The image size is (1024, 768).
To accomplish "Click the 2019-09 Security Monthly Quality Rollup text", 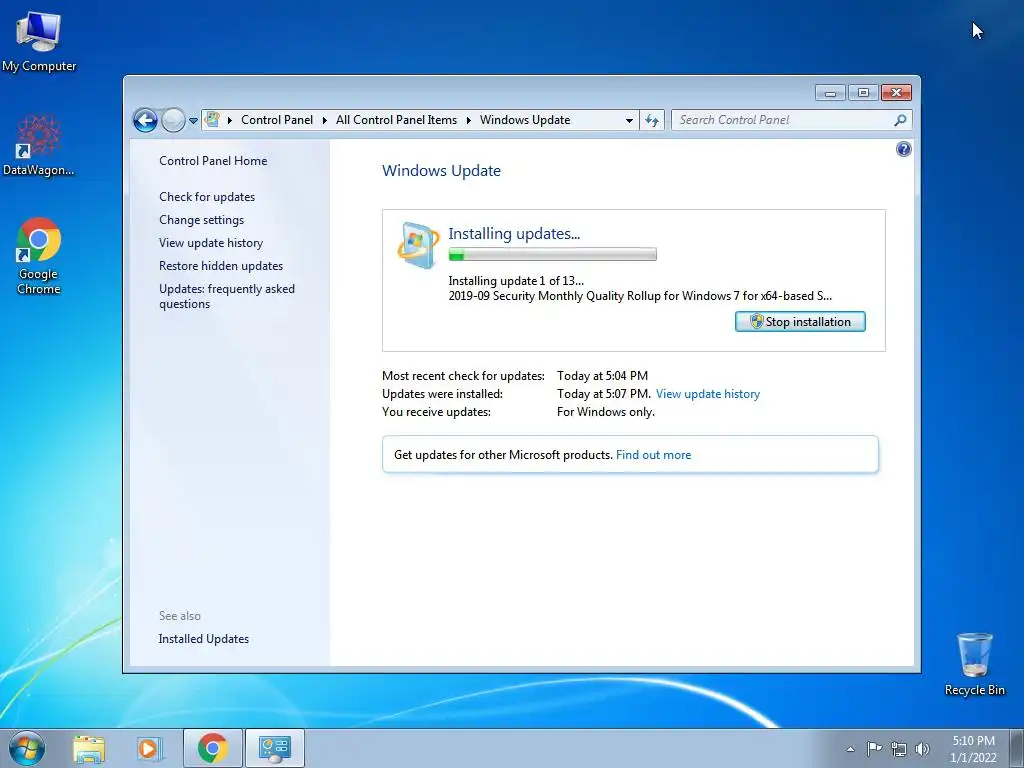I will coord(640,296).
